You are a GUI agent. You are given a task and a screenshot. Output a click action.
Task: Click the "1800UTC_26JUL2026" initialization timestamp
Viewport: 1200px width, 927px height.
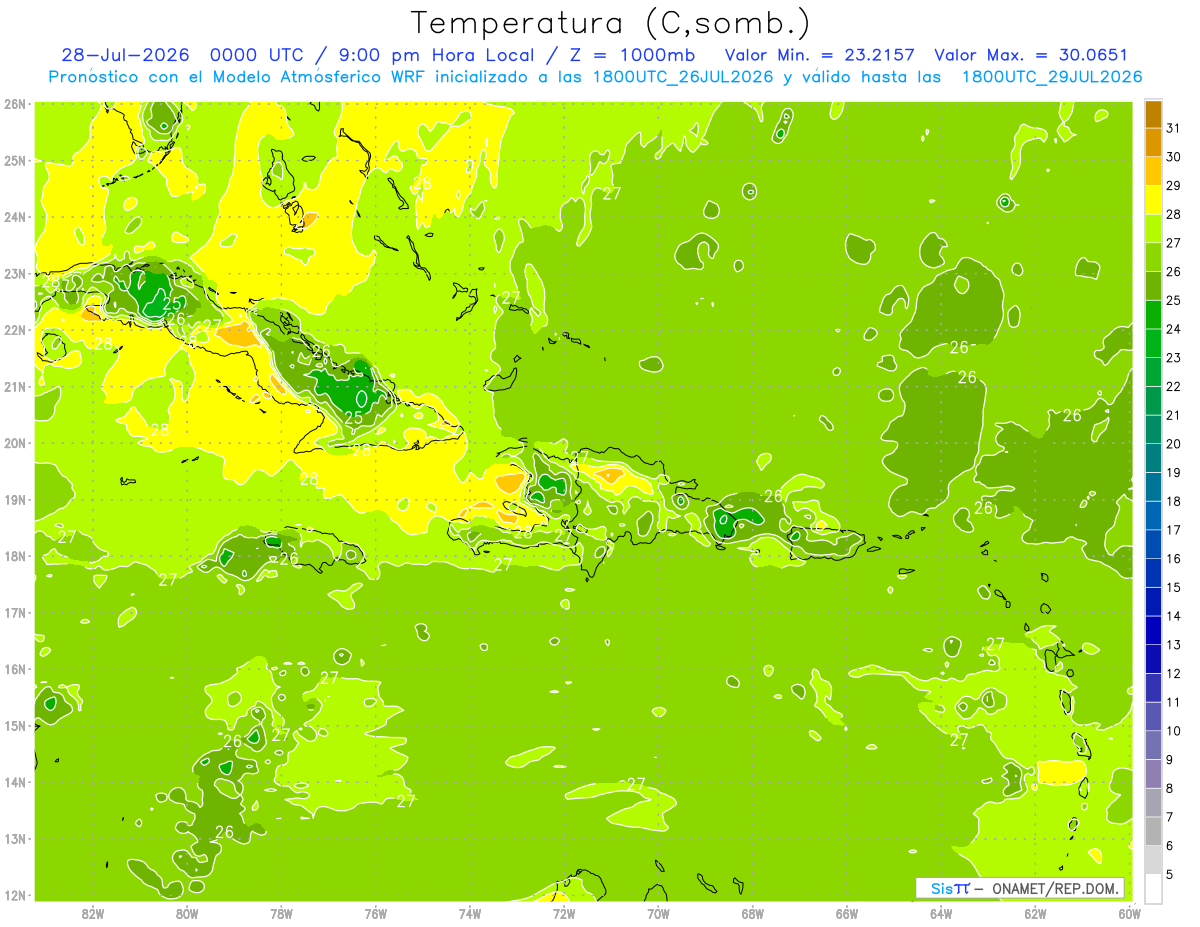pos(683,77)
